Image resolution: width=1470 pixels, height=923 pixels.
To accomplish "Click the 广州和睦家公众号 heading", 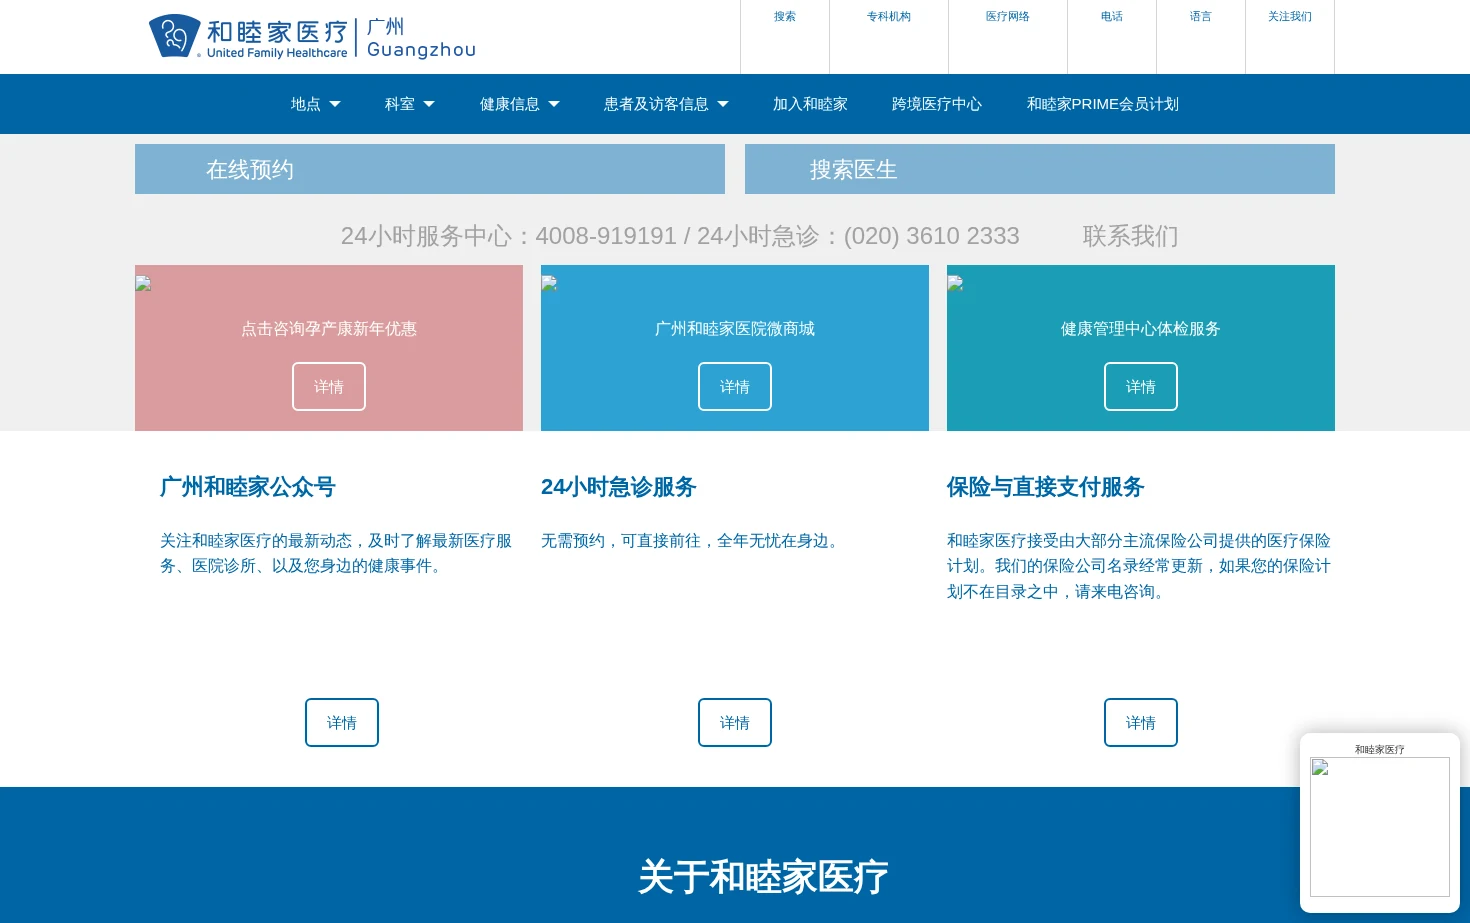I will [248, 487].
